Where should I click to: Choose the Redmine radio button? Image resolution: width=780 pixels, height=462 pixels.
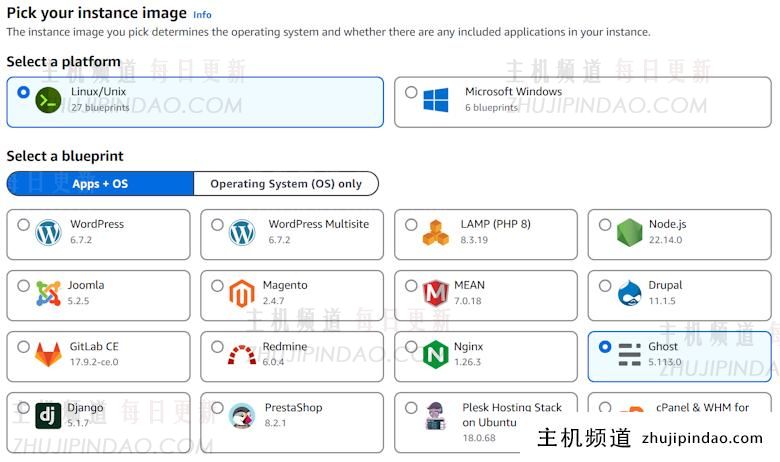(x=217, y=347)
